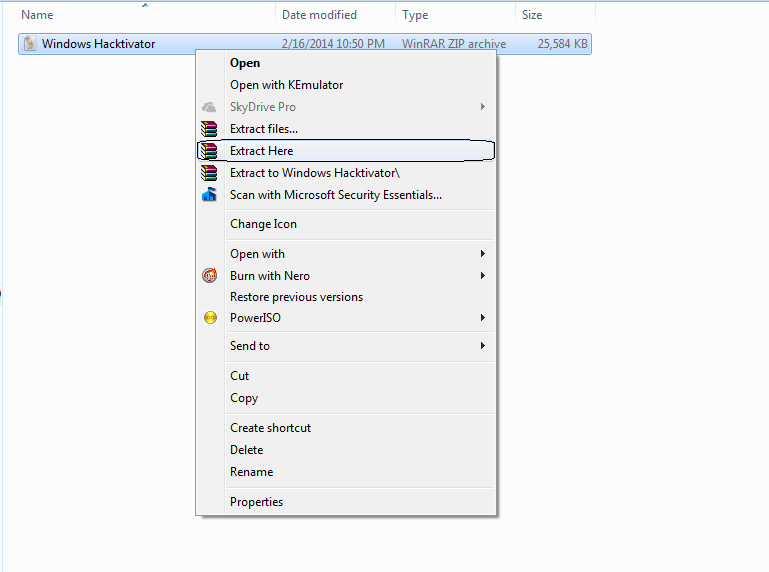Choose Open from the context menu
Screen dimensions: 769x572
(346, 63)
